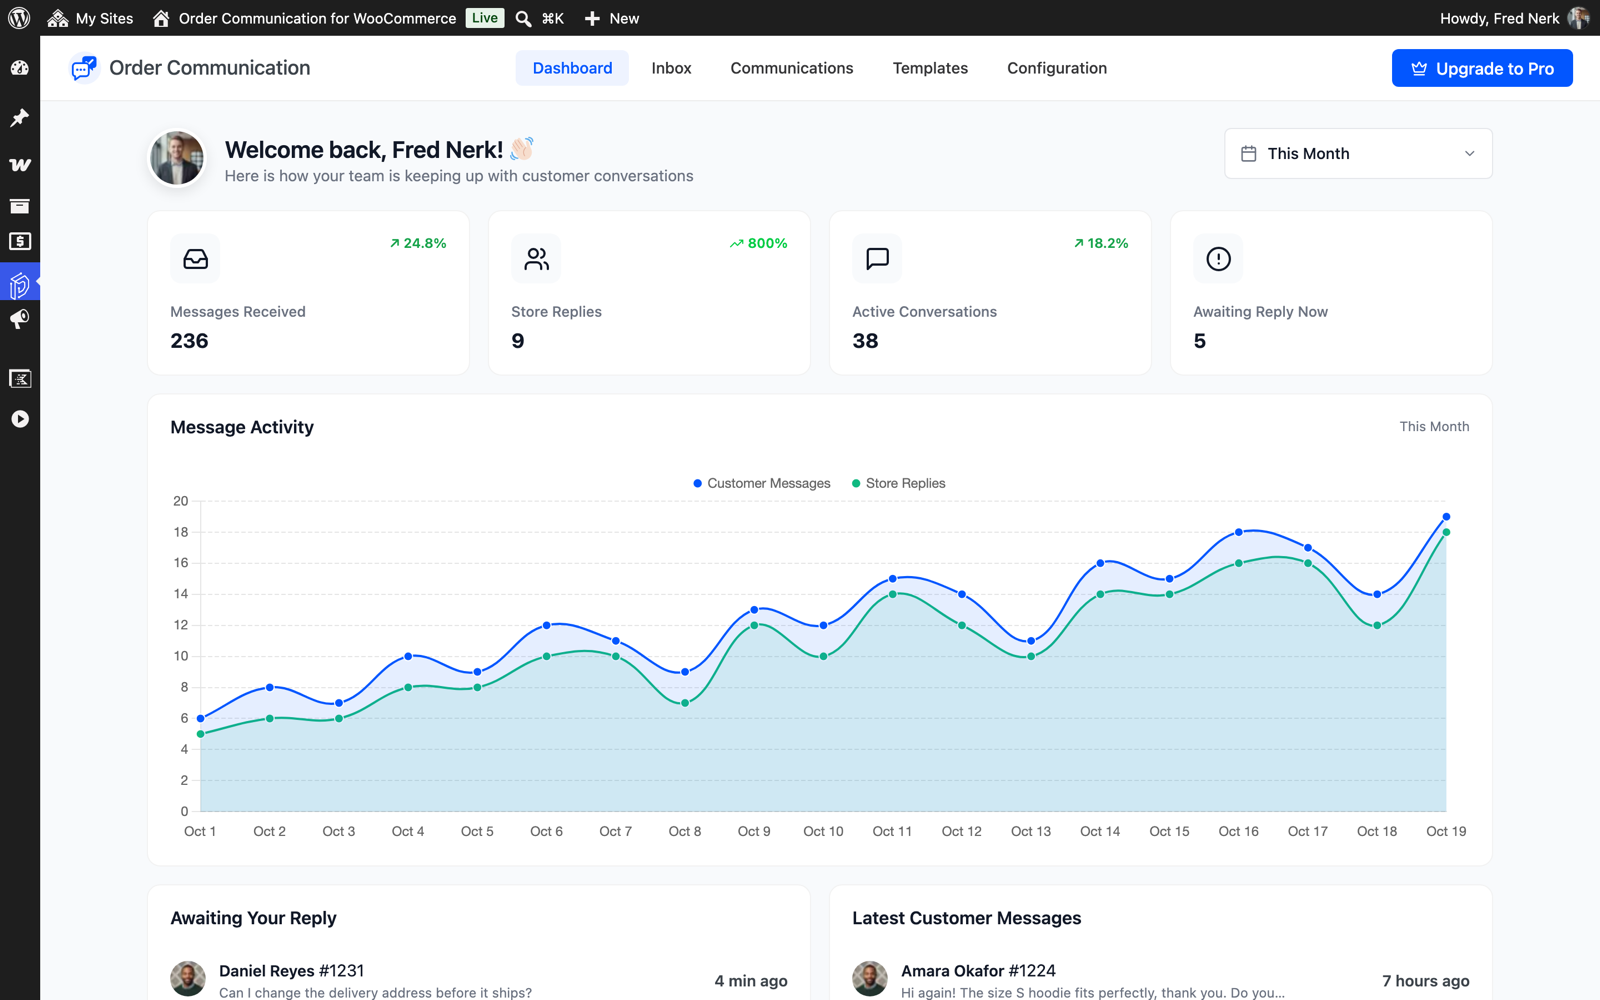Open the pushpin Posts sidebar icon
1600x1000 pixels.
(20, 118)
